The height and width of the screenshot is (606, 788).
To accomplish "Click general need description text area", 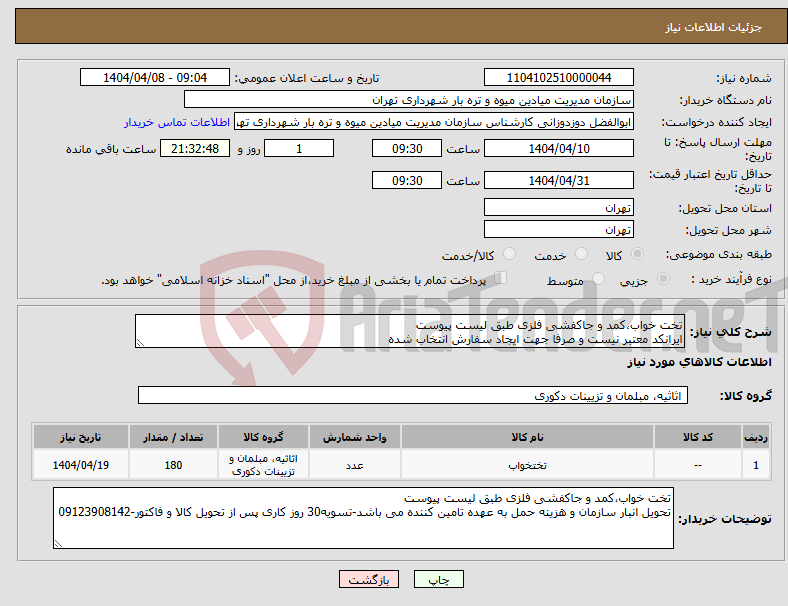I will click(x=410, y=331).
